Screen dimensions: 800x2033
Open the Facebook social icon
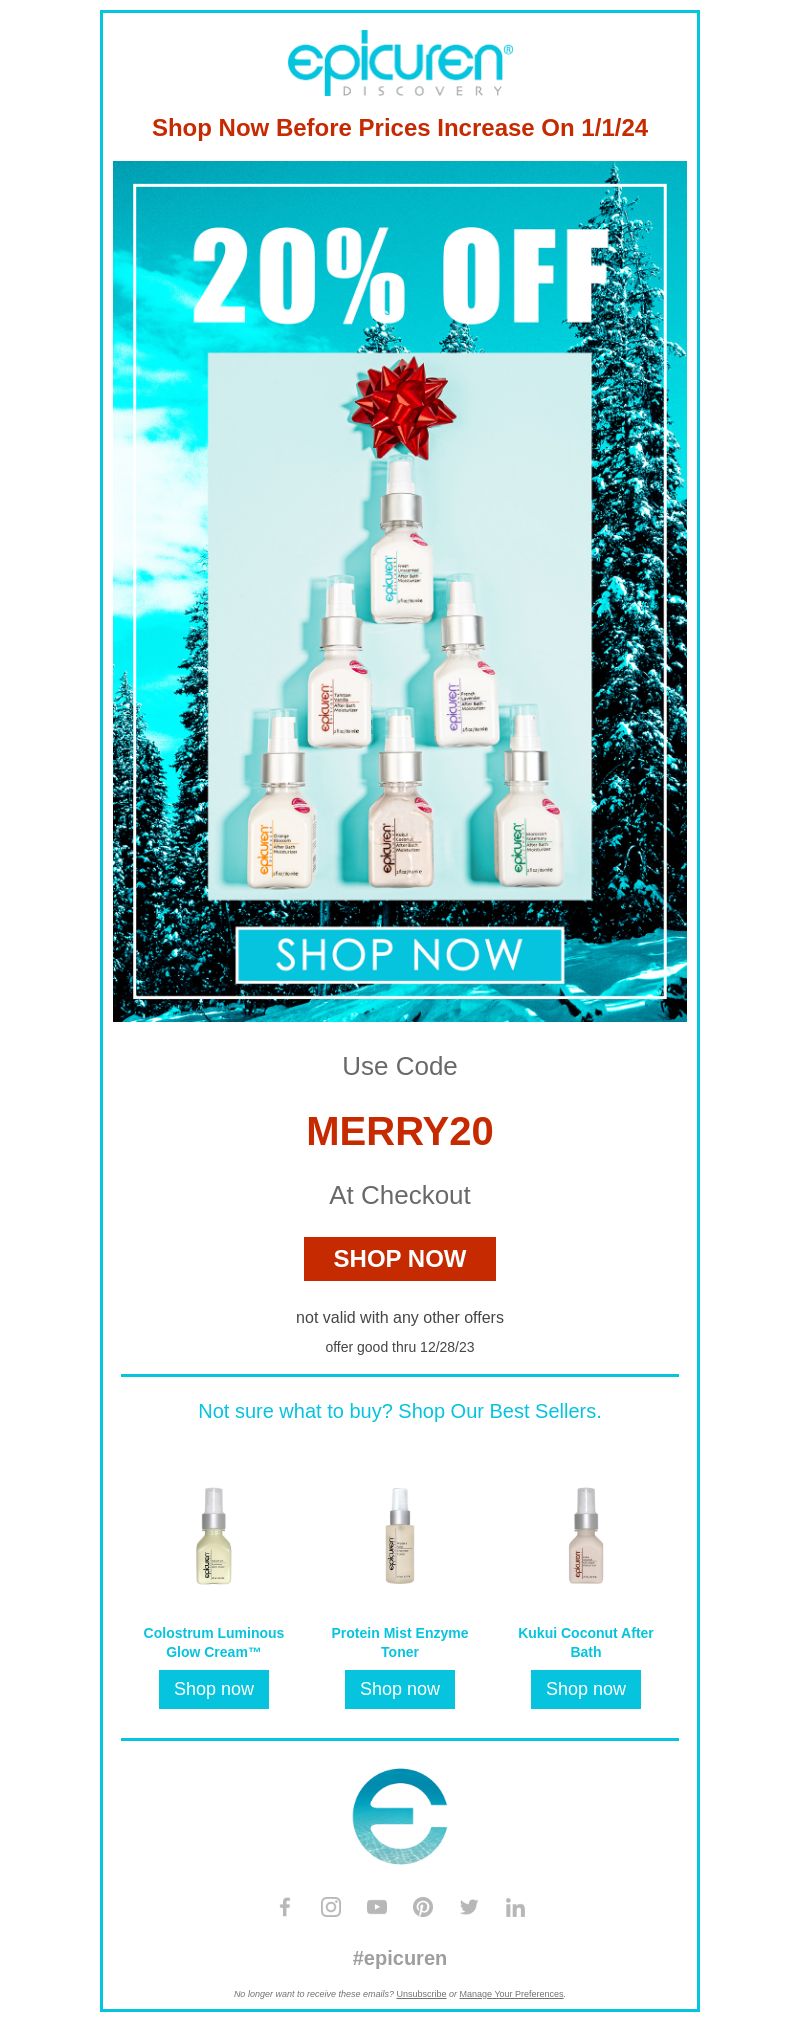pos(285,1907)
